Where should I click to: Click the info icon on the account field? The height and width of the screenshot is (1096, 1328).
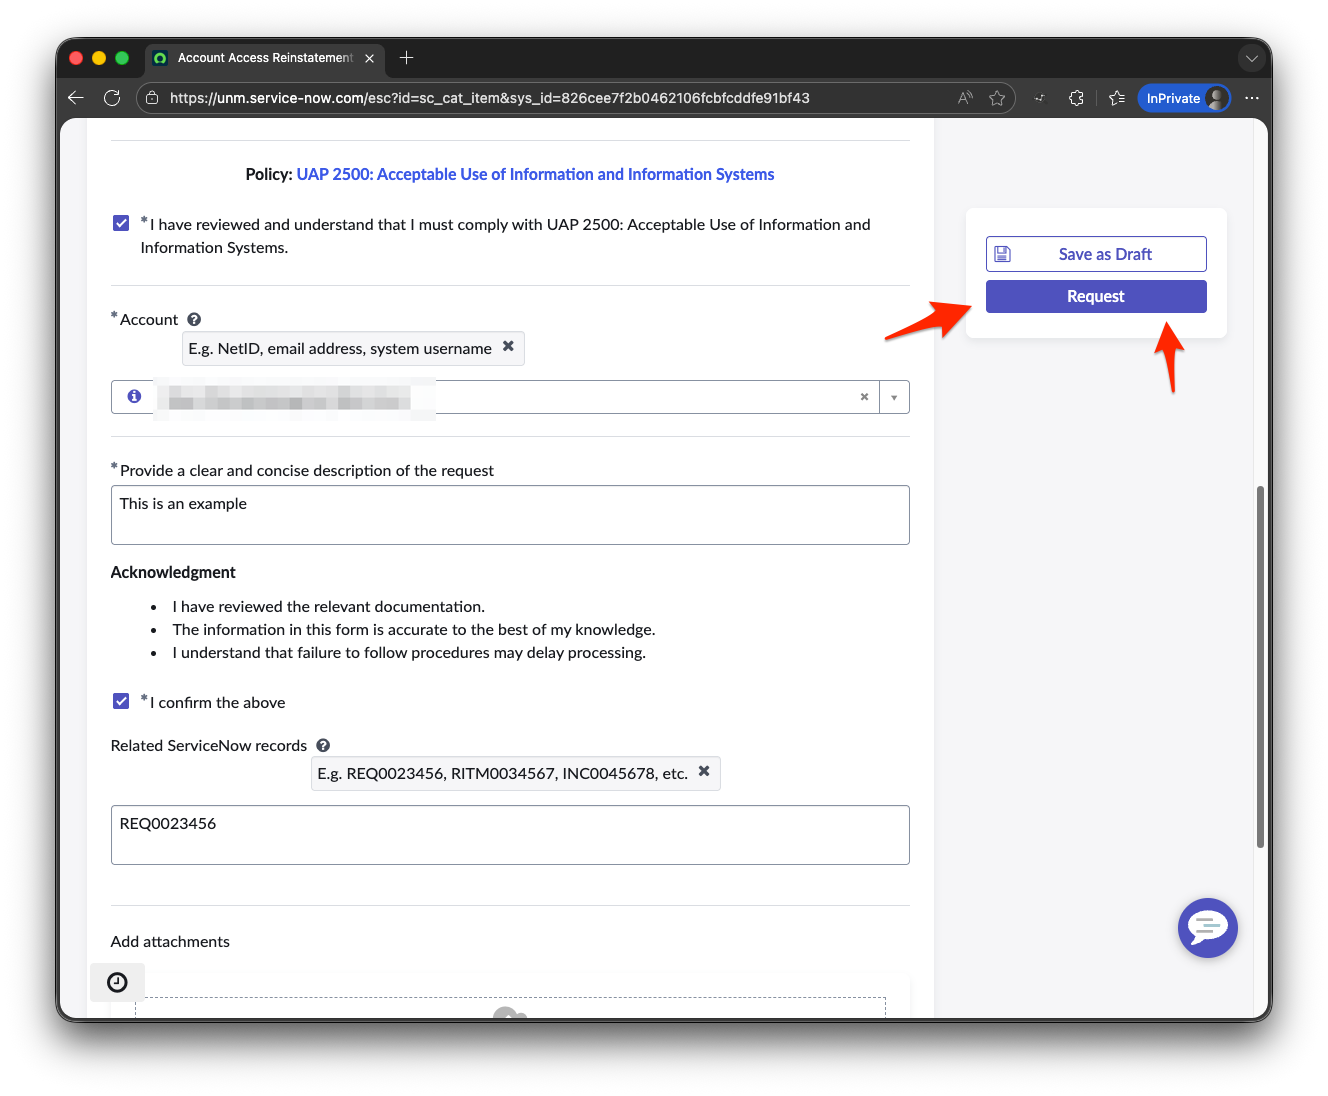tap(133, 396)
